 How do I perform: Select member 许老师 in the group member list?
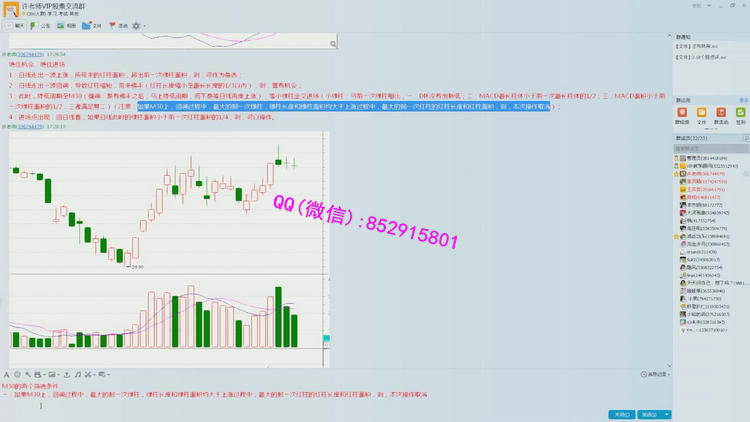click(693, 174)
